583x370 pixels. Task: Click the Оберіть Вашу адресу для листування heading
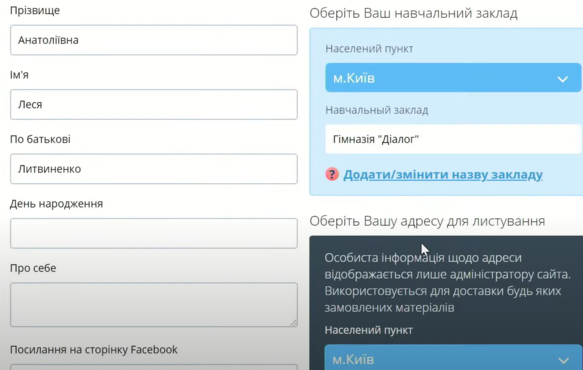427,221
